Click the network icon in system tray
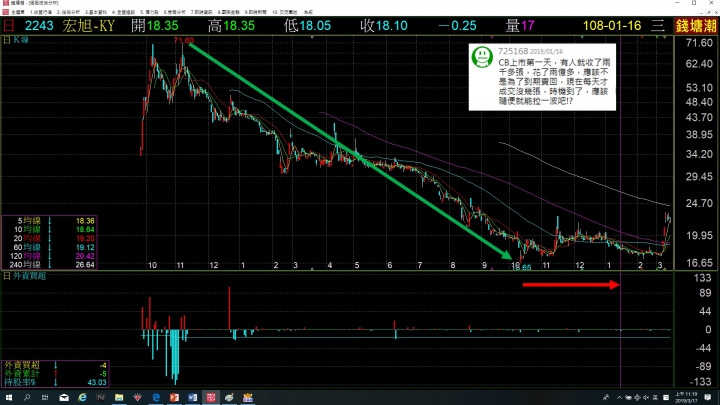 point(637,397)
